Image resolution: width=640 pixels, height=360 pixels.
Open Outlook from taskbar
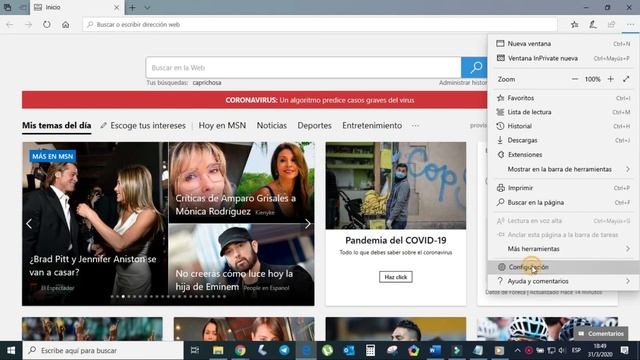click(349, 351)
